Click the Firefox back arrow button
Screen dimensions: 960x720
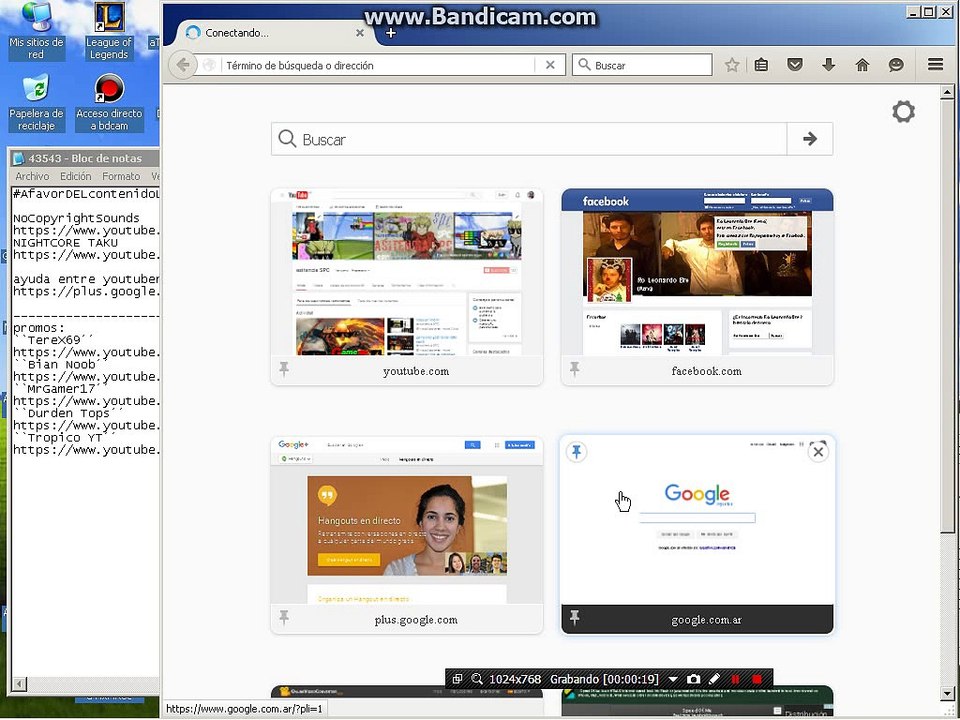(182, 65)
